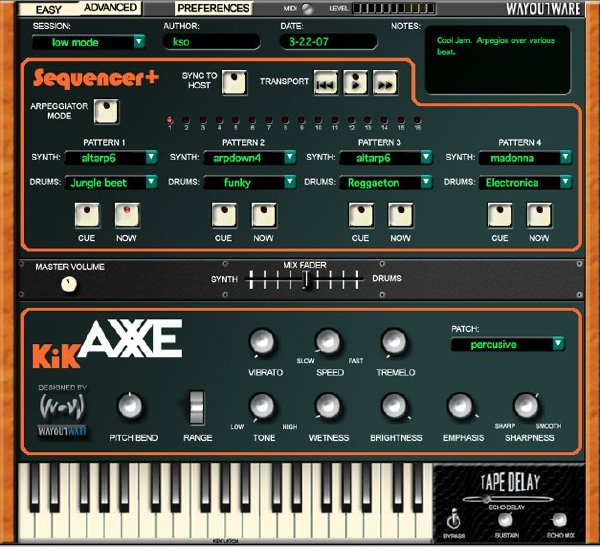Click the Key Latch label below keyboard

[x=225, y=541]
